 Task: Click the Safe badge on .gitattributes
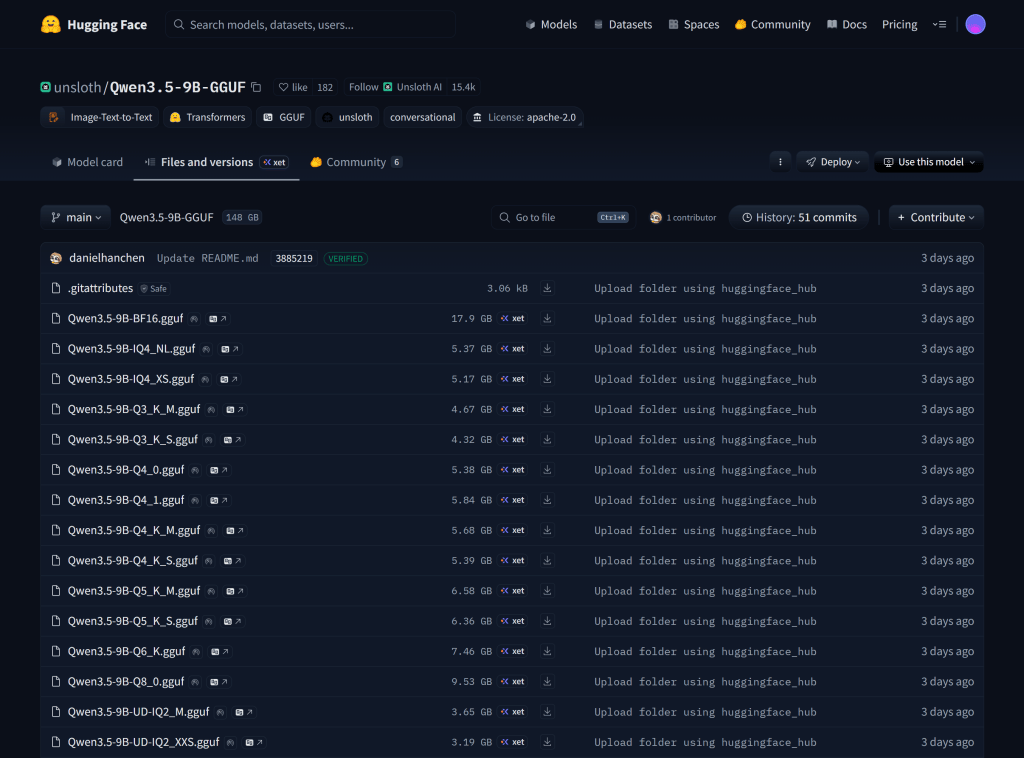click(x=153, y=289)
